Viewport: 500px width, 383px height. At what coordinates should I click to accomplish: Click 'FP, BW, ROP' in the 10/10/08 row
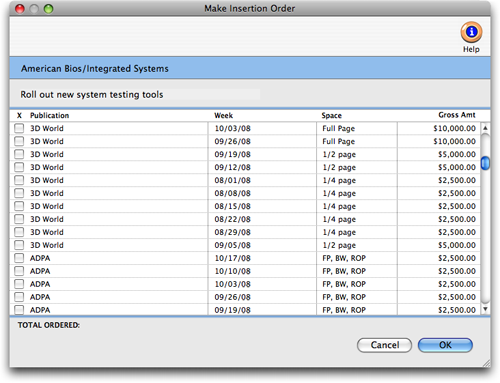click(x=344, y=271)
